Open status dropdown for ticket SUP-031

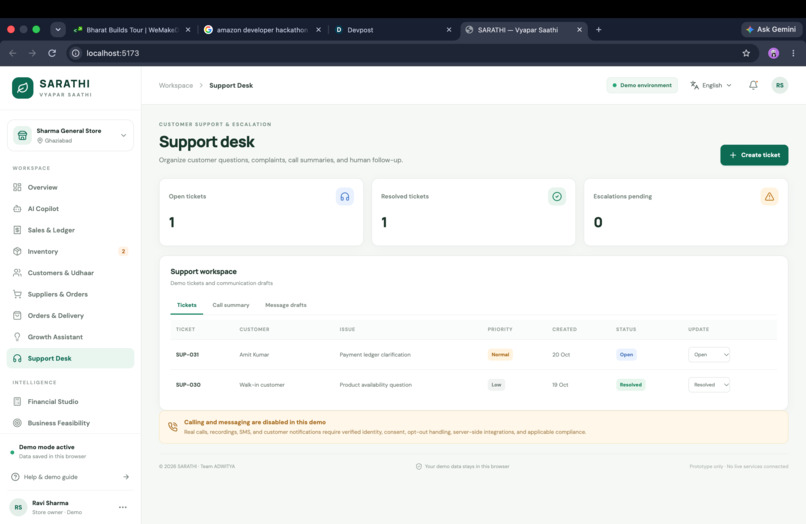[x=709, y=354]
